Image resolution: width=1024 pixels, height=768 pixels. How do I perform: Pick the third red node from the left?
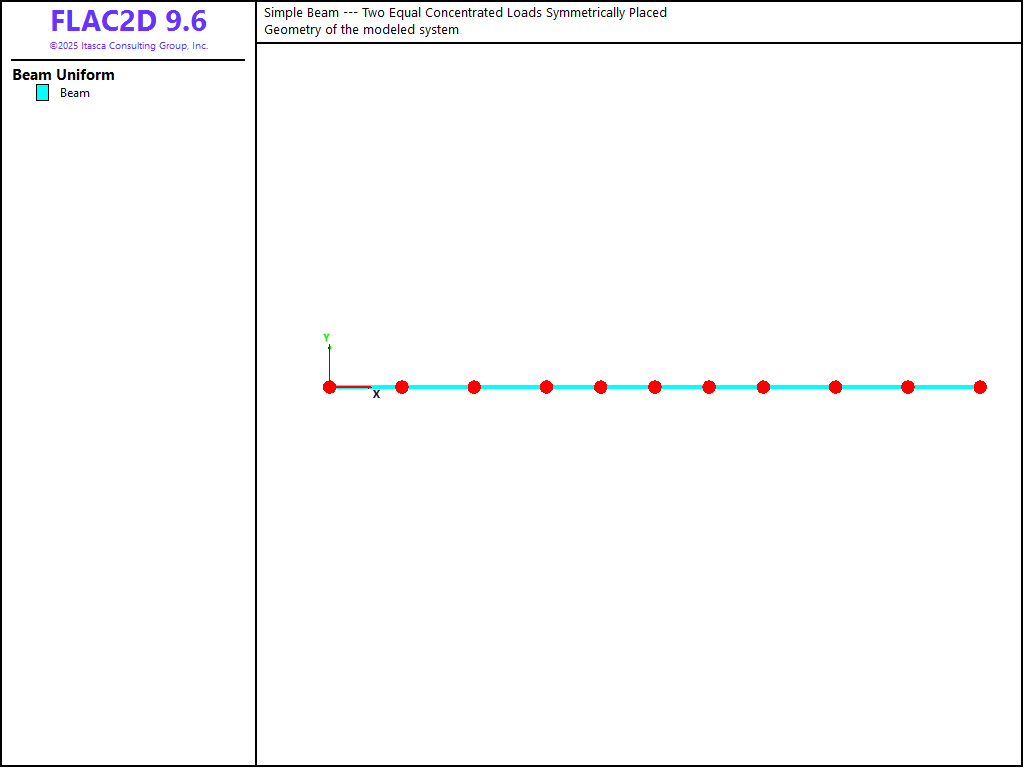click(x=474, y=387)
